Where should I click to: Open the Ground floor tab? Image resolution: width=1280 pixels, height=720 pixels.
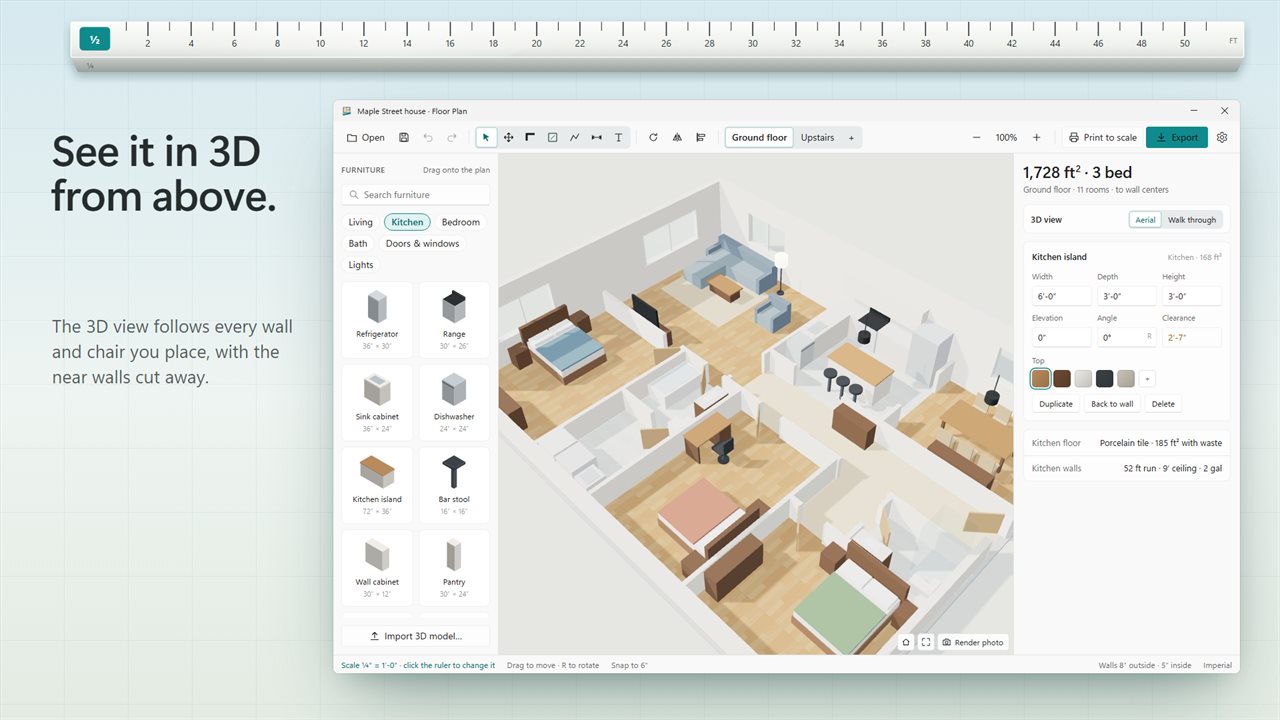tap(759, 138)
